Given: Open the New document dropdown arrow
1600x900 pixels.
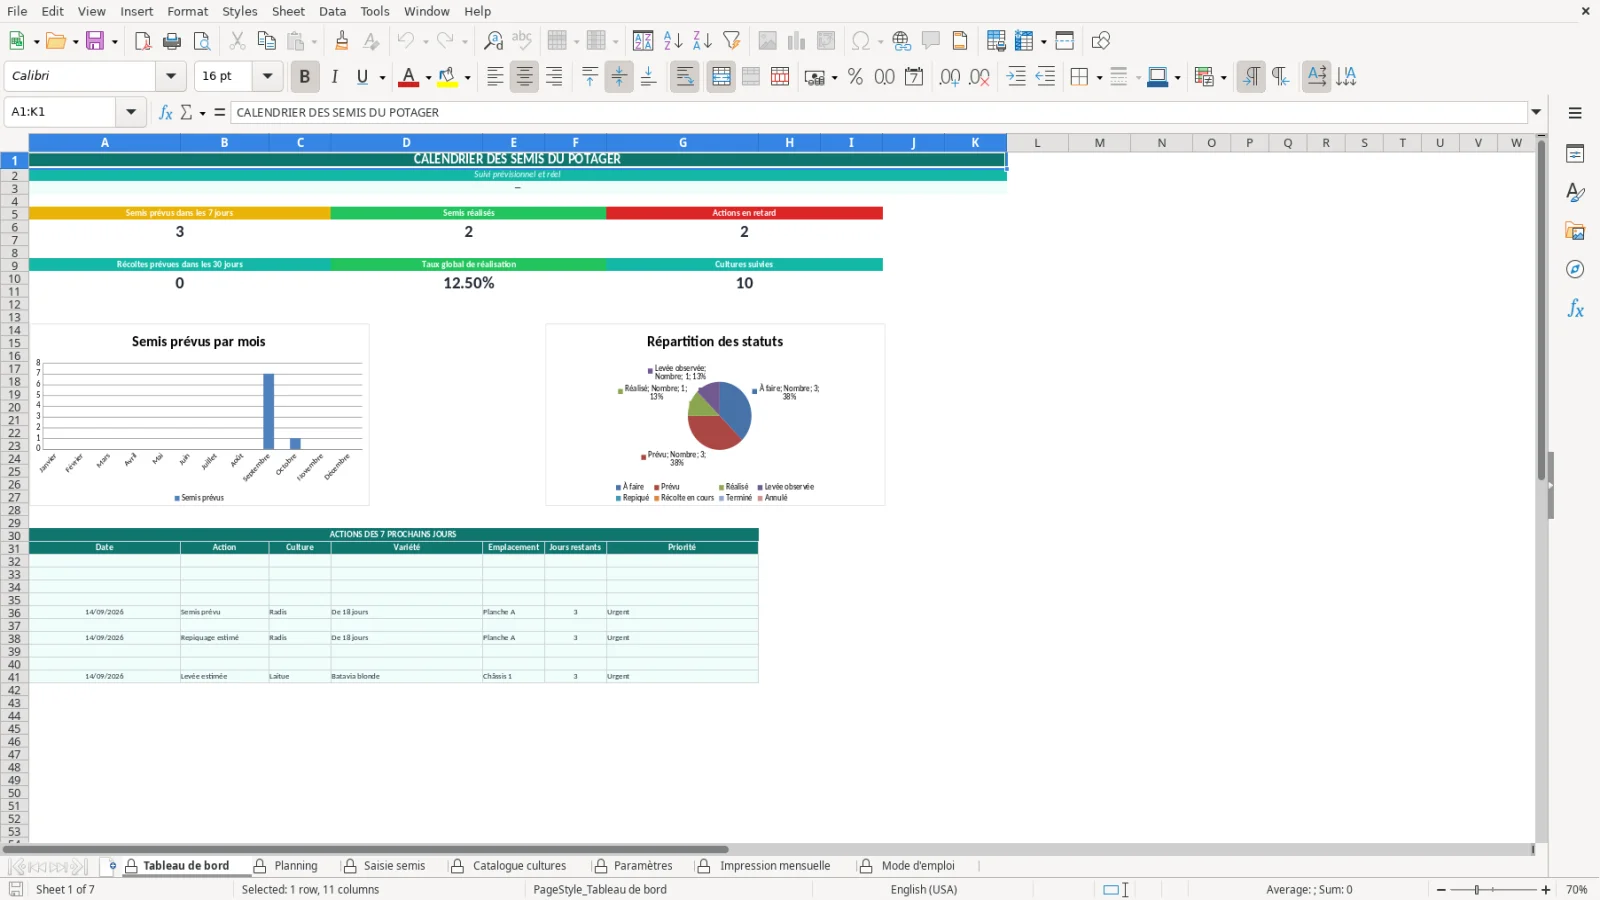Looking at the screenshot, I should click(x=37, y=41).
